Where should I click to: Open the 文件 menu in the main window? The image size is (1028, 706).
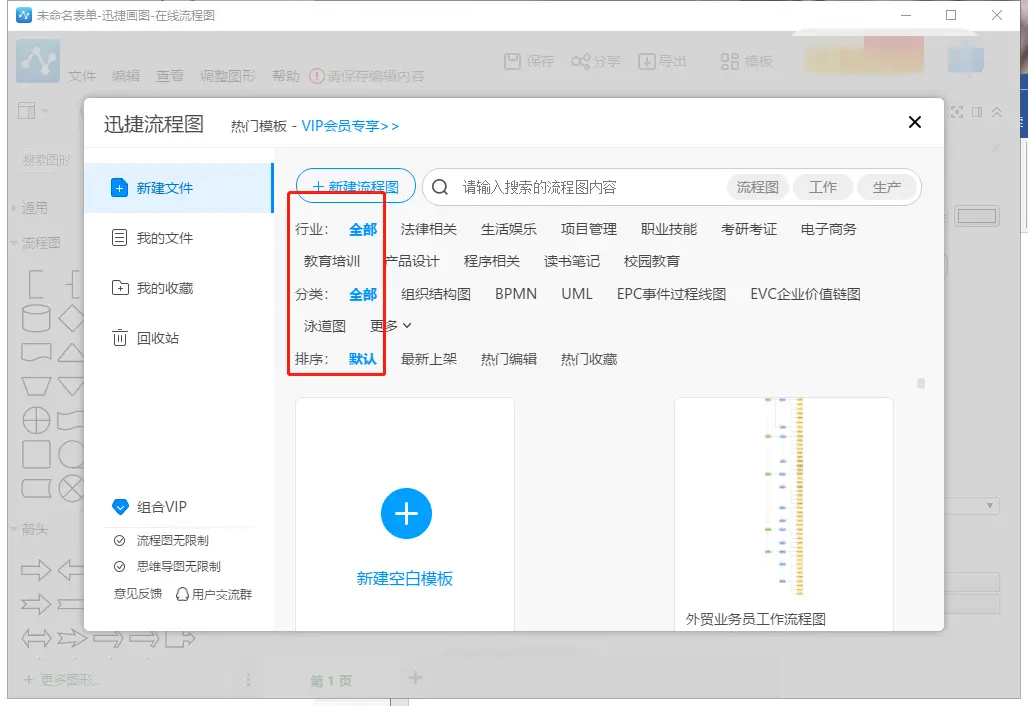tap(82, 76)
